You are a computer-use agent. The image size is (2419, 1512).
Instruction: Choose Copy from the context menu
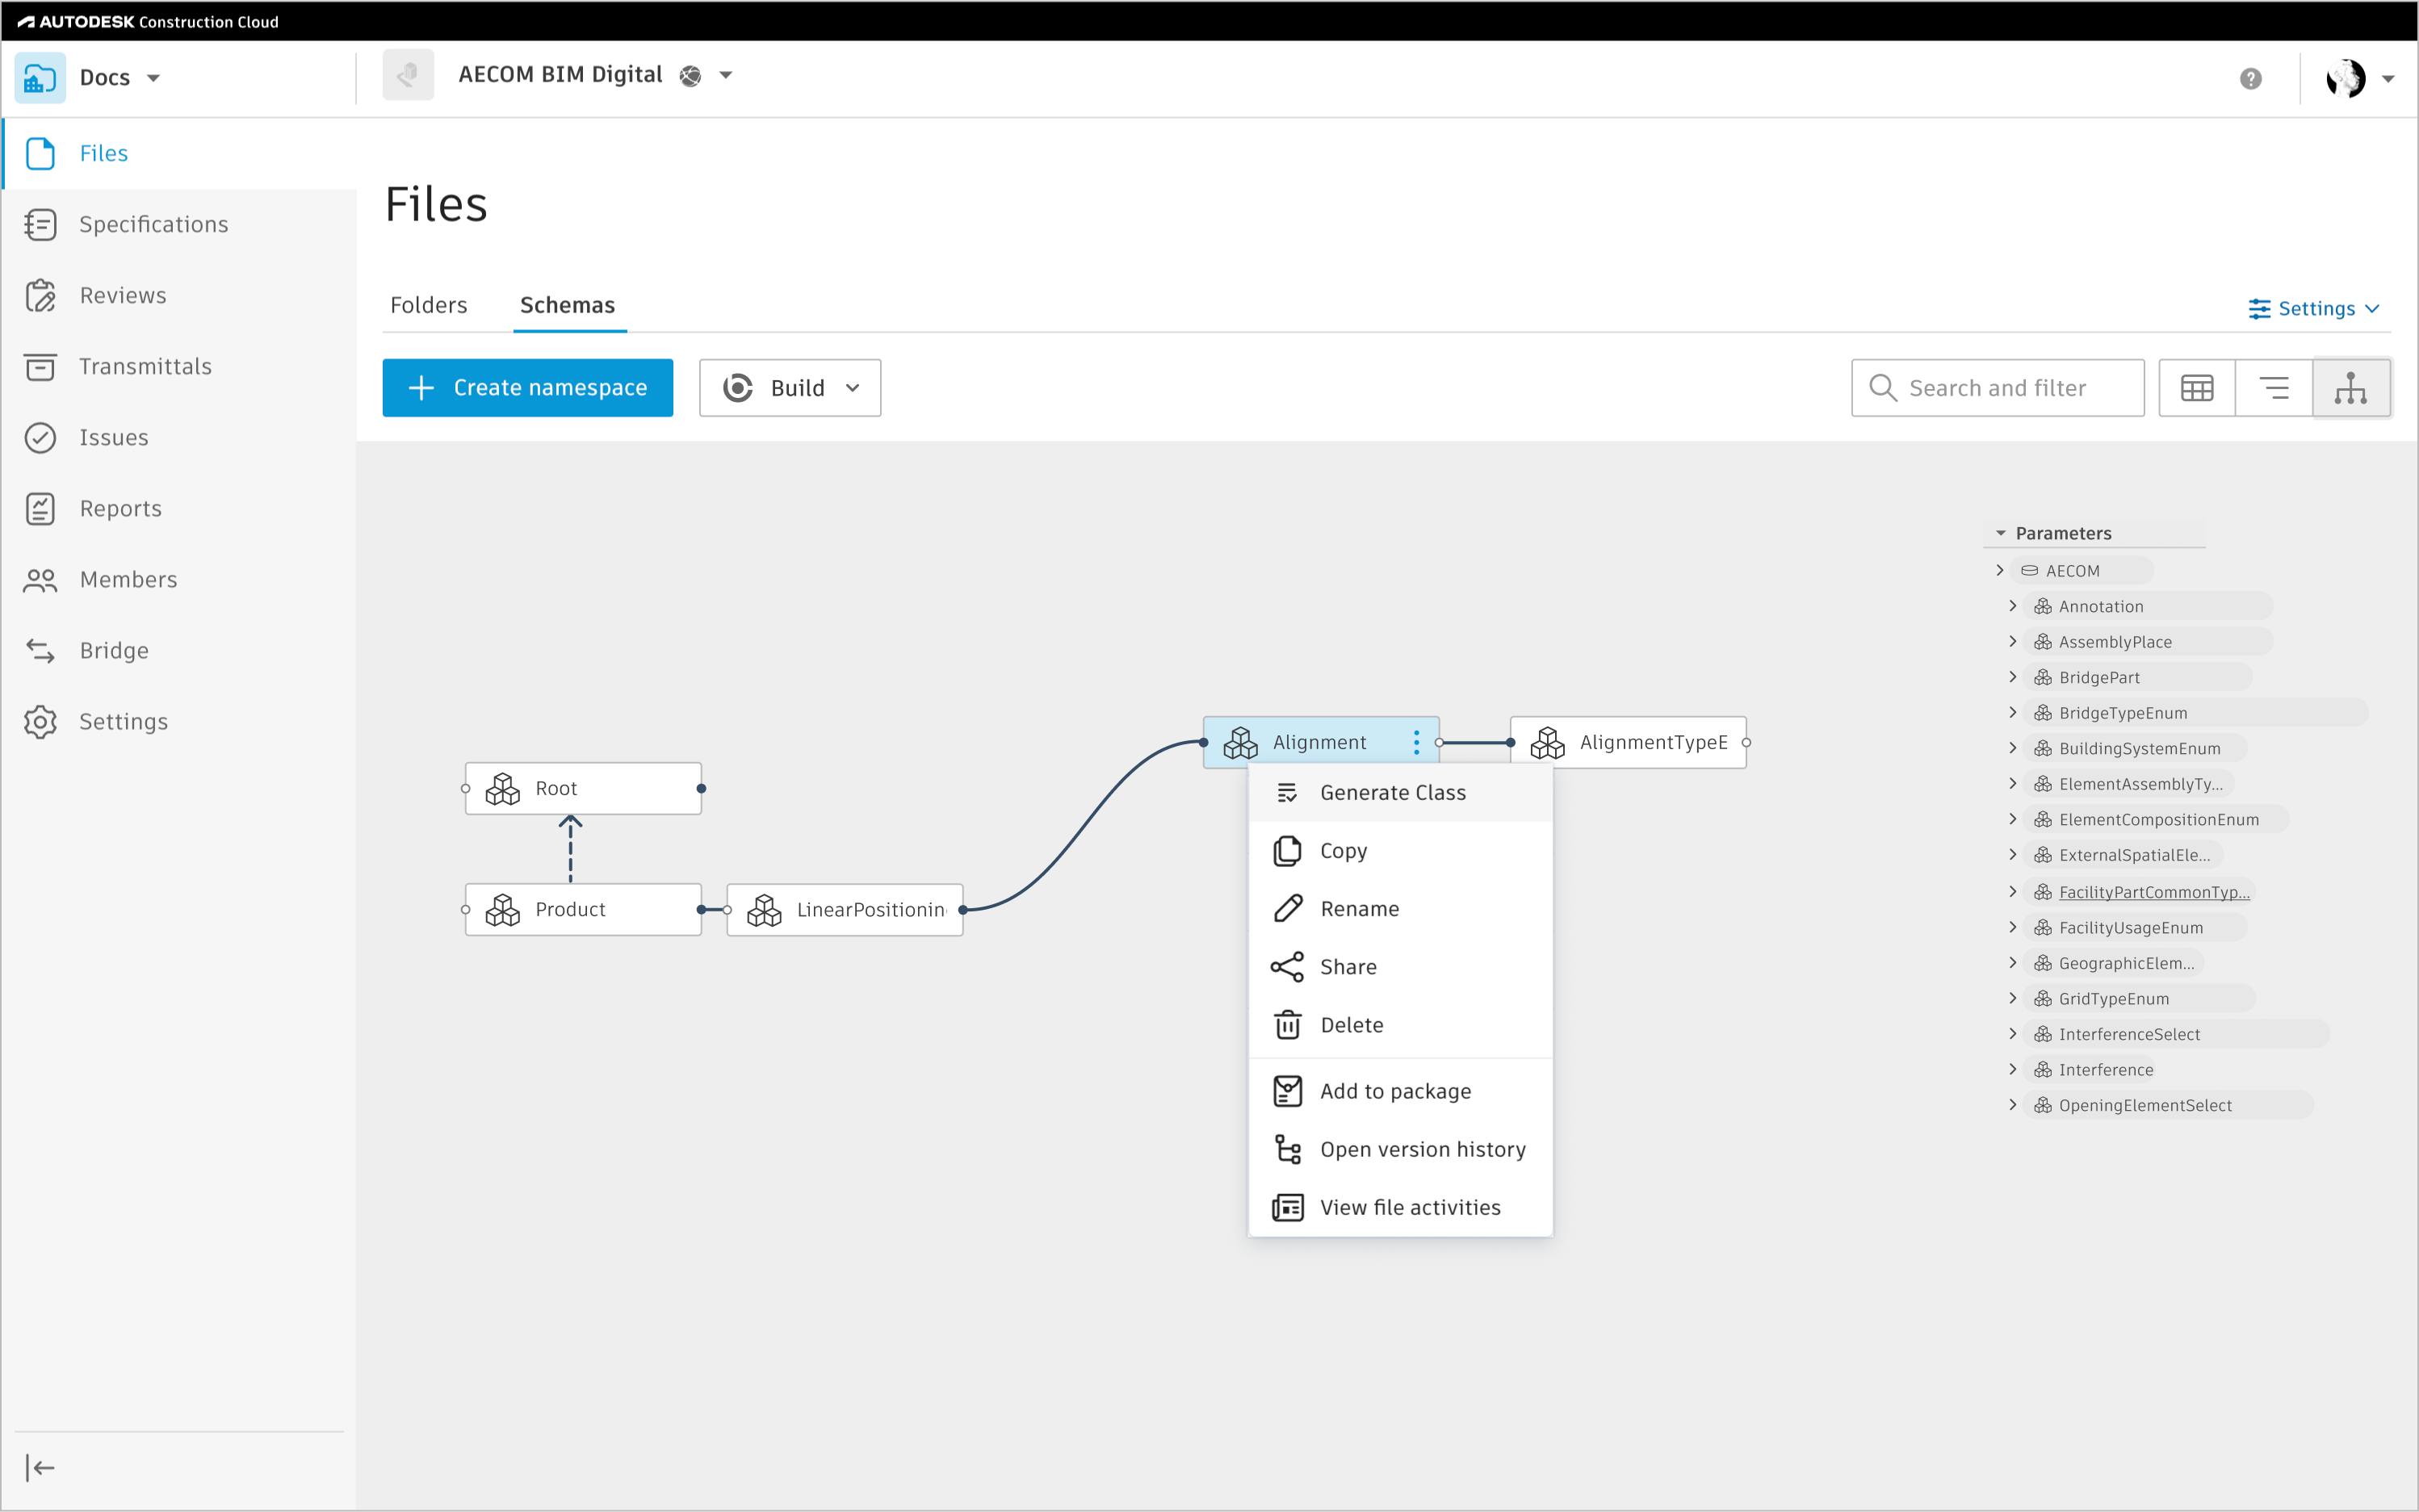pyautogui.click(x=1400, y=850)
